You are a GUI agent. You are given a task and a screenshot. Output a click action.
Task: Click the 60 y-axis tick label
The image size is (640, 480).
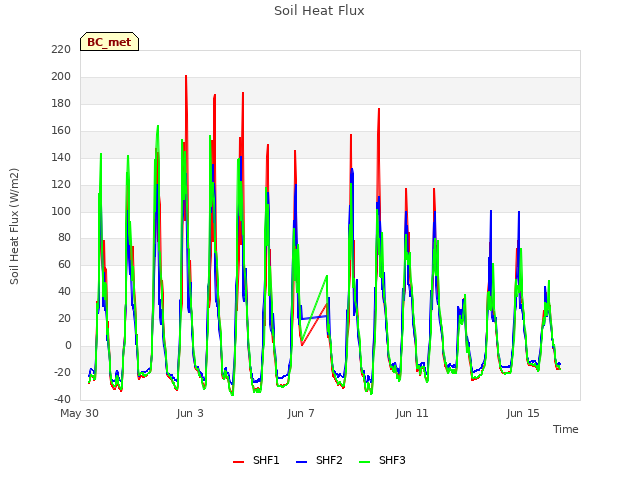pos(64,264)
